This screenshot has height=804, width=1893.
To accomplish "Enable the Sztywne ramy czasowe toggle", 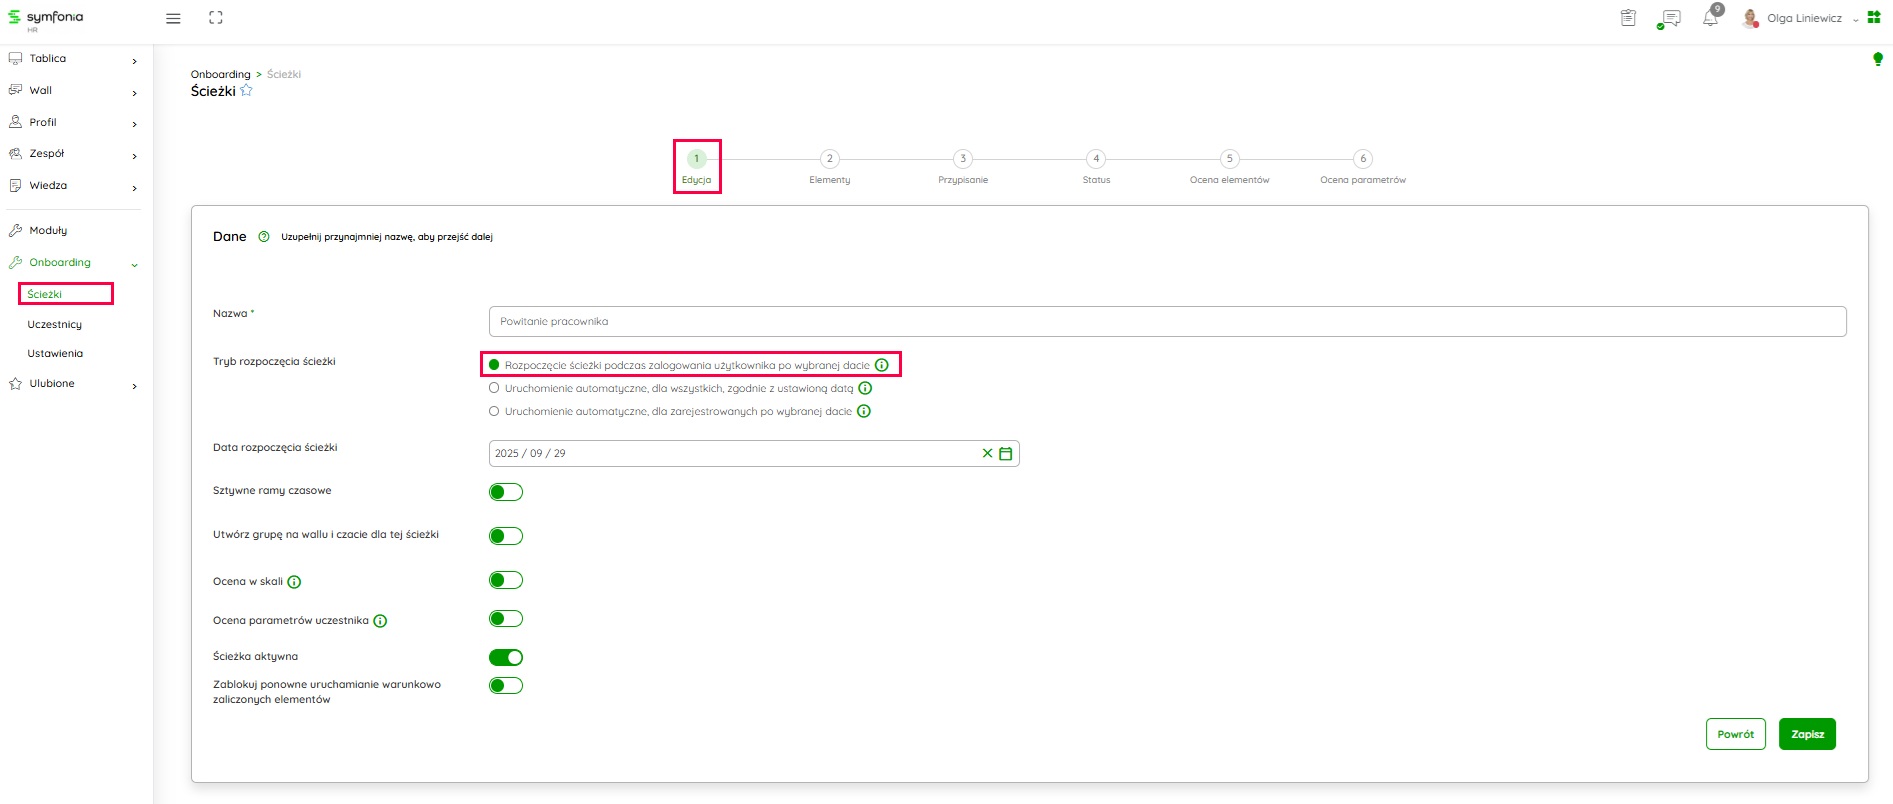I will (x=506, y=492).
